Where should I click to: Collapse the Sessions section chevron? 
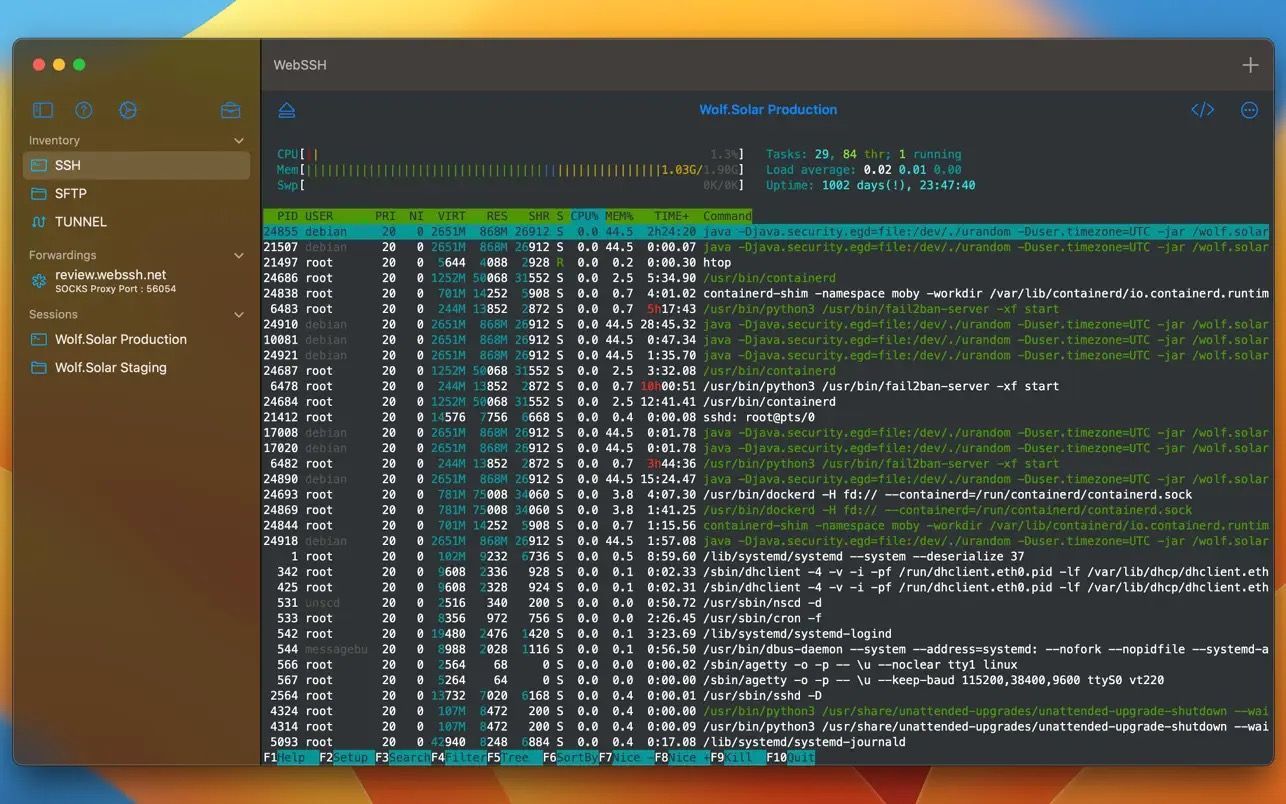[238, 314]
